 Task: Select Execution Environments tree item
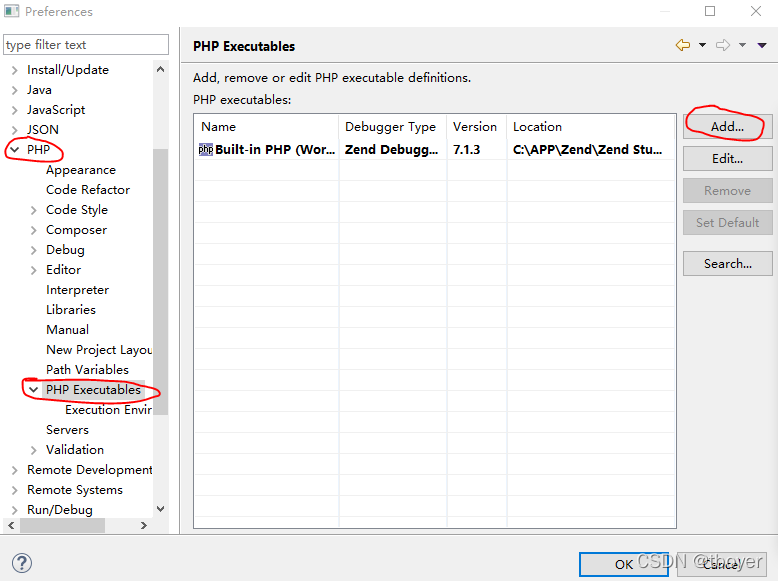108,410
